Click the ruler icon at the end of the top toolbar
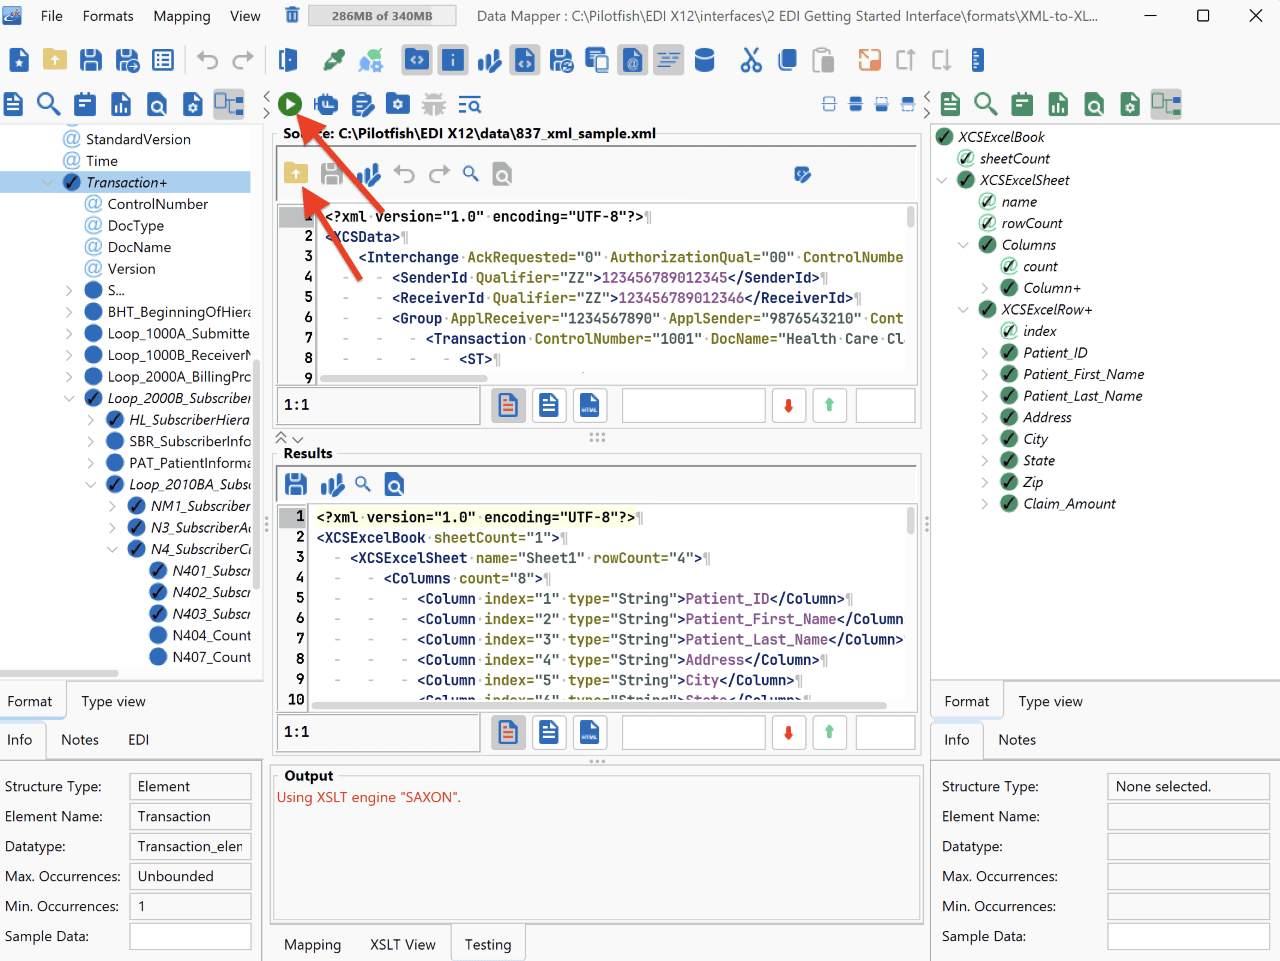 tap(978, 60)
